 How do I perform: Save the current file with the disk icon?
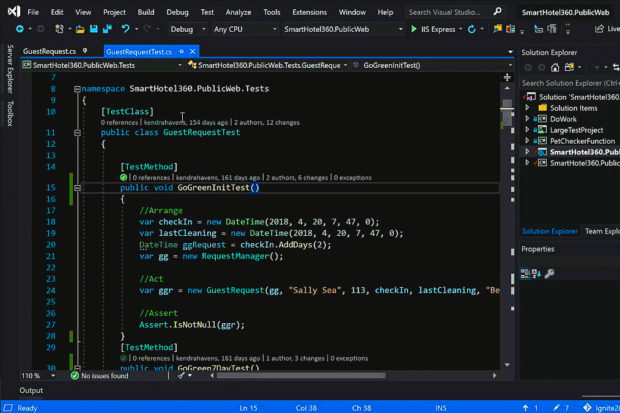(94, 29)
